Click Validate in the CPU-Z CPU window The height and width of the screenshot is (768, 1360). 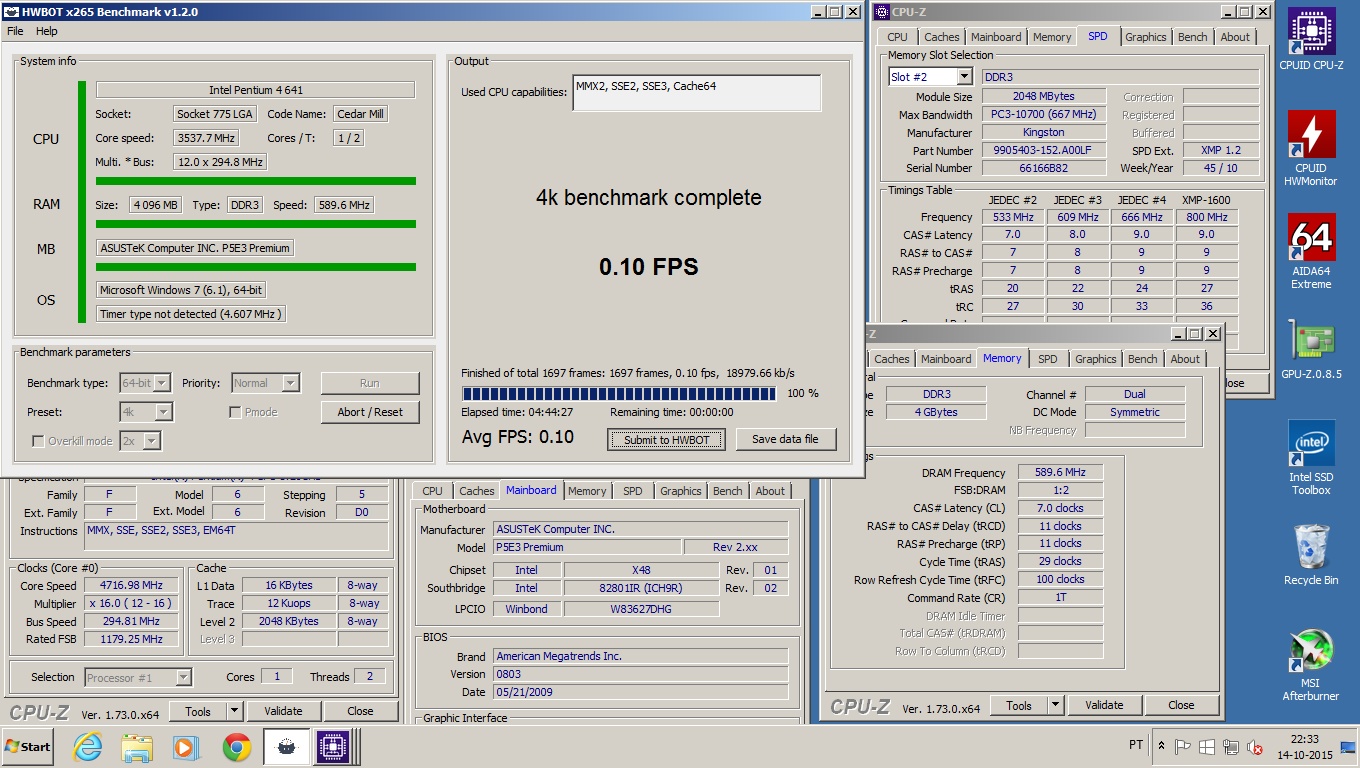coord(283,711)
